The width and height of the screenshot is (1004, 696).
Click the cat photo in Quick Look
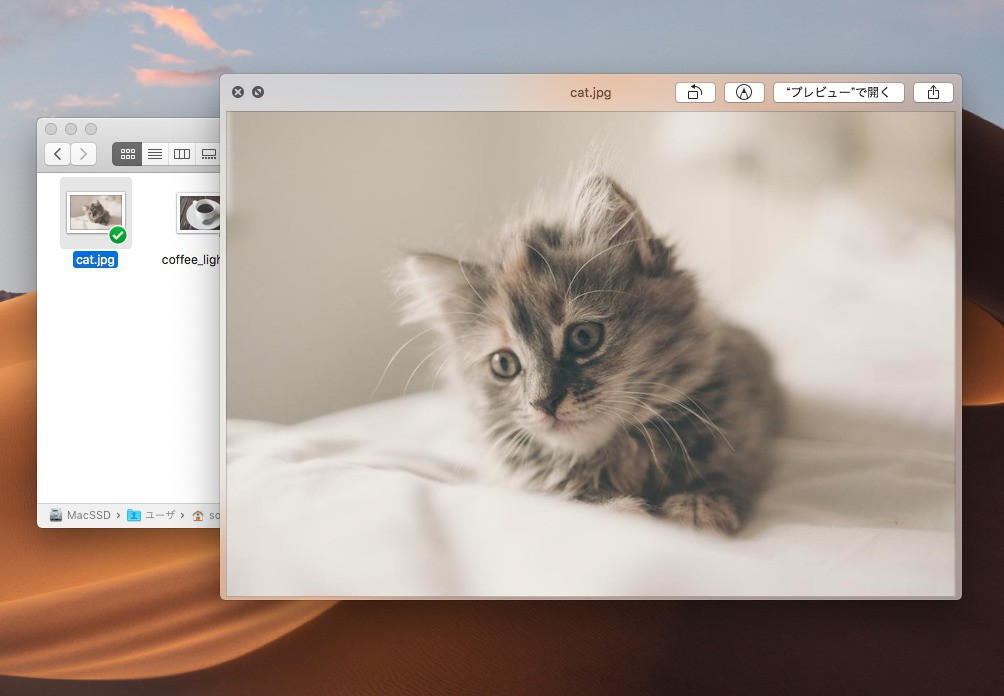point(590,354)
